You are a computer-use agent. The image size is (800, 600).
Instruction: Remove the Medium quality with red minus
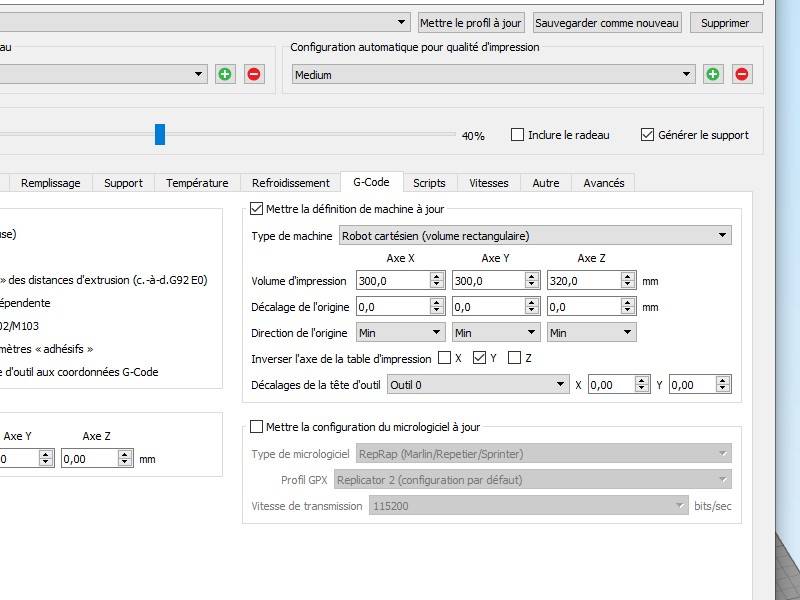pos(742,74)
